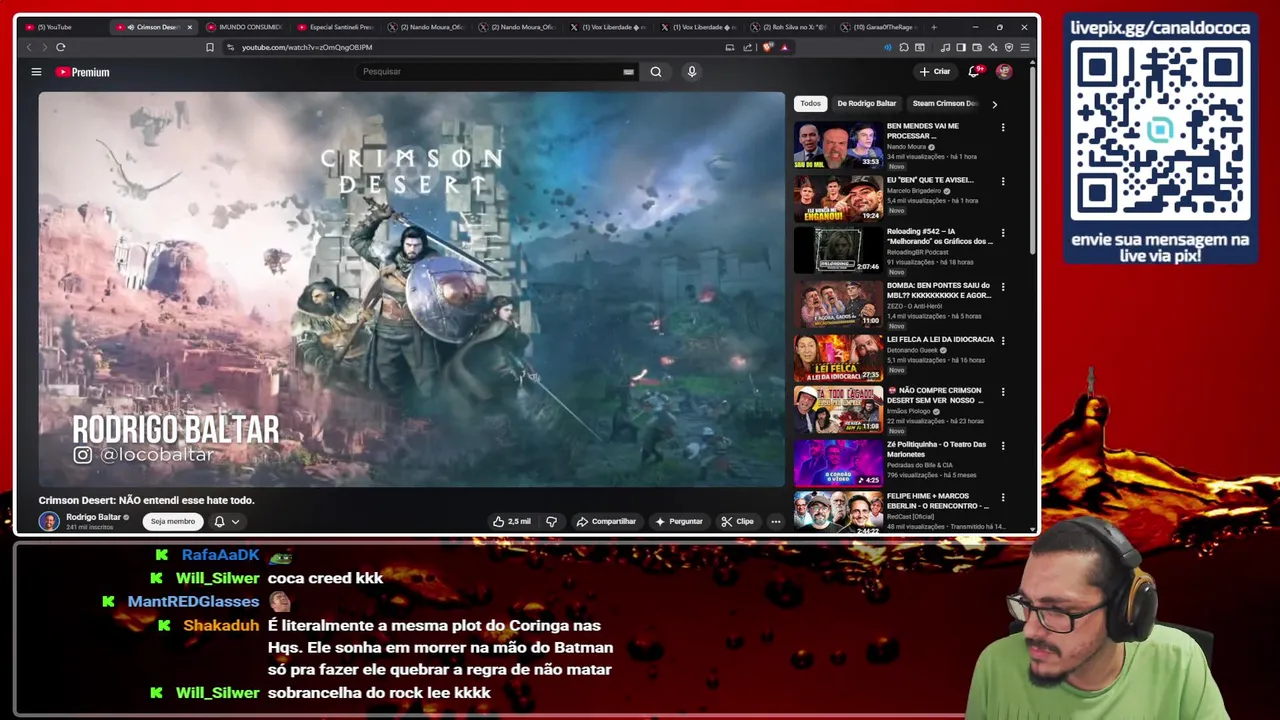Open the Rodrigo Baltar channel name link

coord(93,517)
